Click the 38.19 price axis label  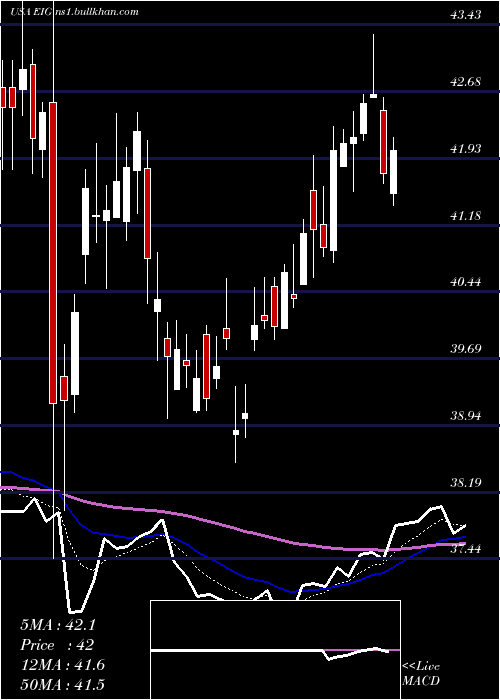point(466,483)
